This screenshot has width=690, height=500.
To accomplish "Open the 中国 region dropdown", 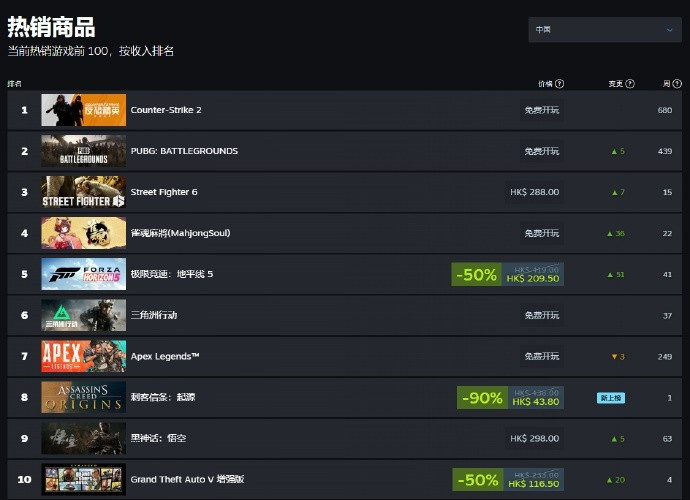I will (605, 30).
